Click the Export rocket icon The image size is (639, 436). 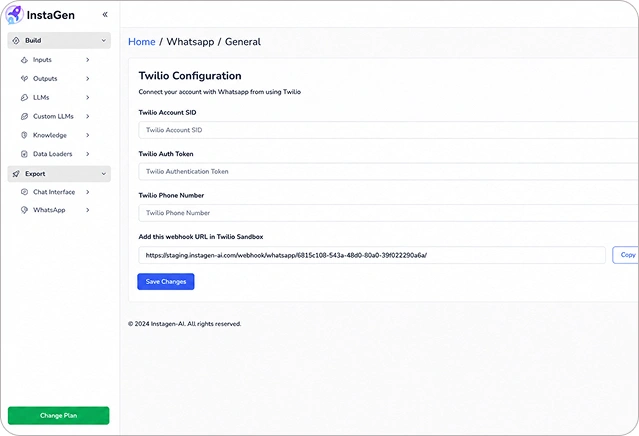(x=16, y=174)
